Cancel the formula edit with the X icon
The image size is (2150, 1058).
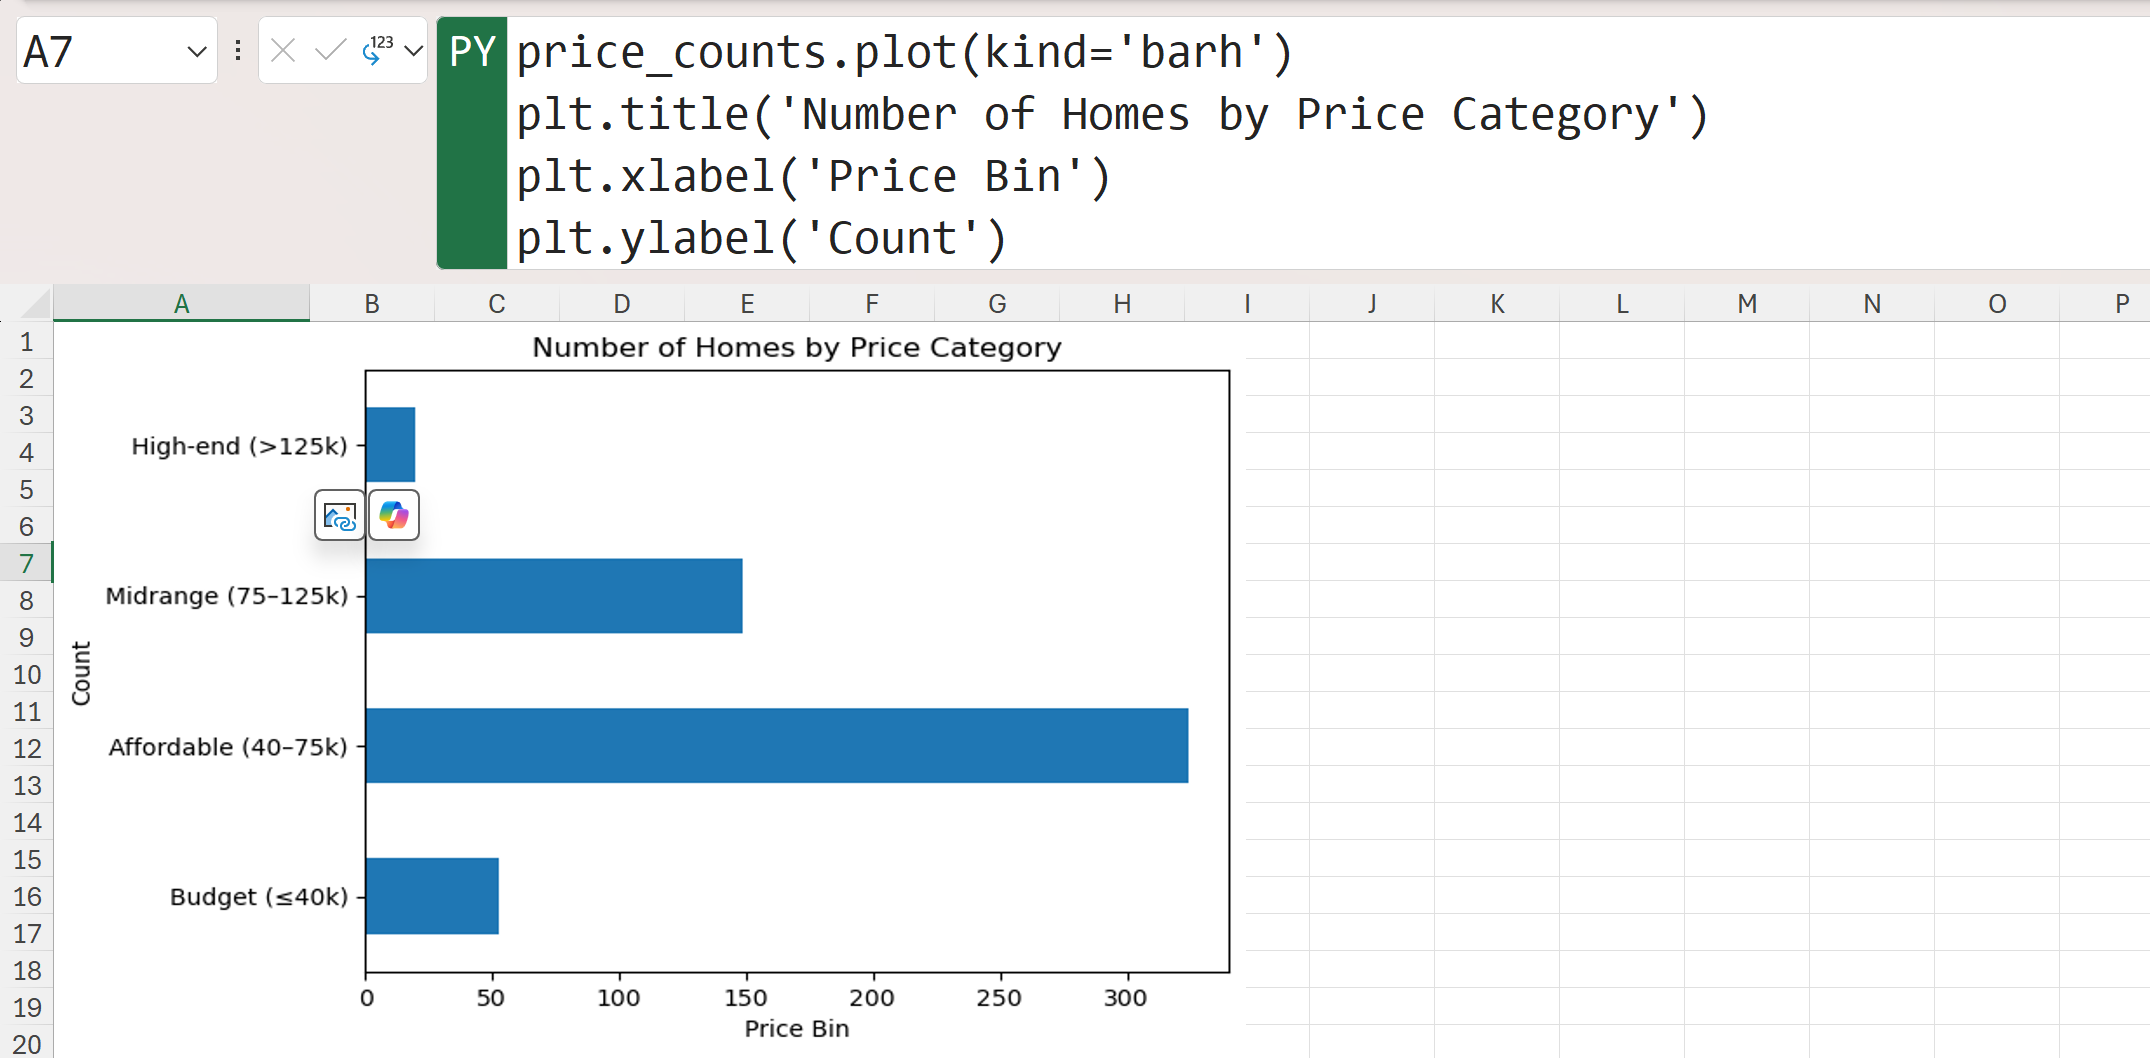283,50
